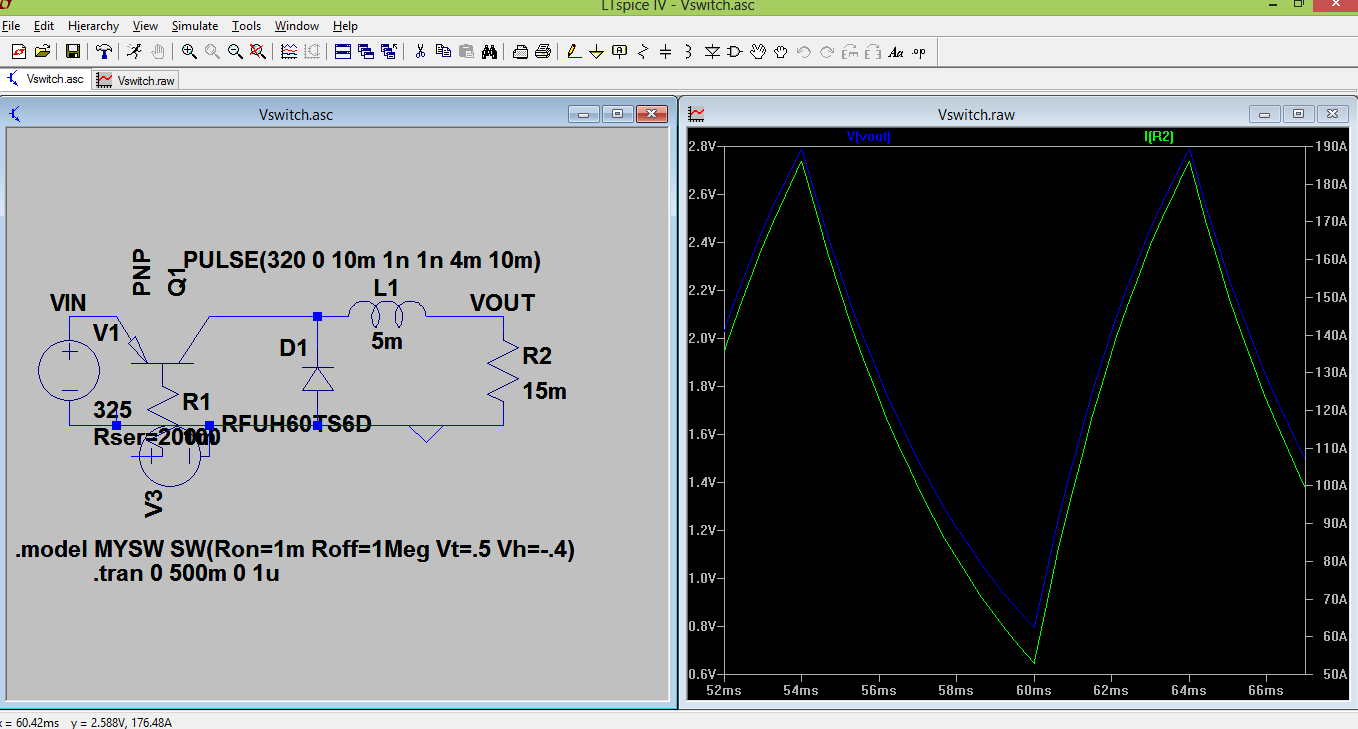Halt simulation with hand icon
The image size is (1358, 729).
click(158, 51)
